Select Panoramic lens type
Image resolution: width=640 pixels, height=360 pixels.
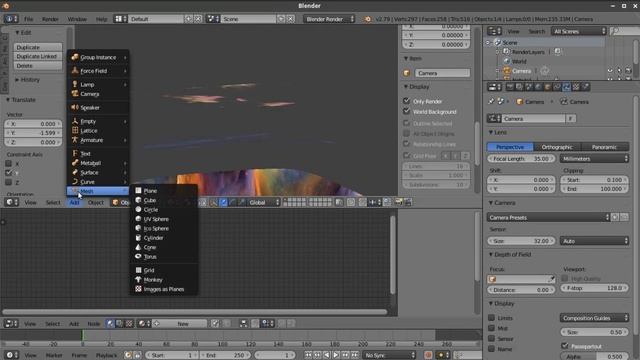604,147
